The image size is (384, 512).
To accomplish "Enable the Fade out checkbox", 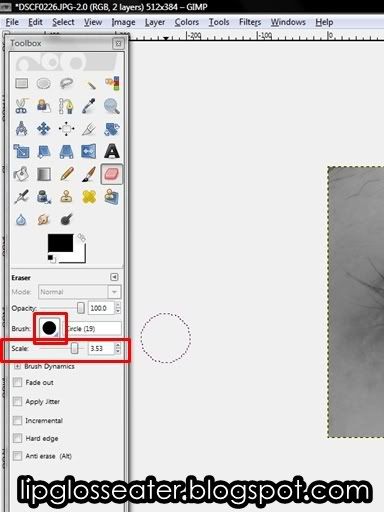I will point(17,382).
